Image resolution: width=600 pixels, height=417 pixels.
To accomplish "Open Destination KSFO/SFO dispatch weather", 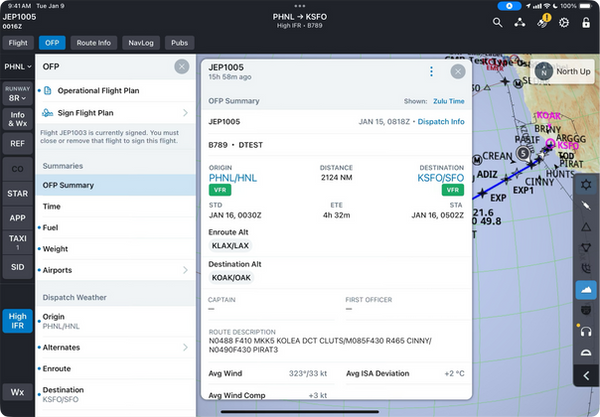I will point(116,394).
